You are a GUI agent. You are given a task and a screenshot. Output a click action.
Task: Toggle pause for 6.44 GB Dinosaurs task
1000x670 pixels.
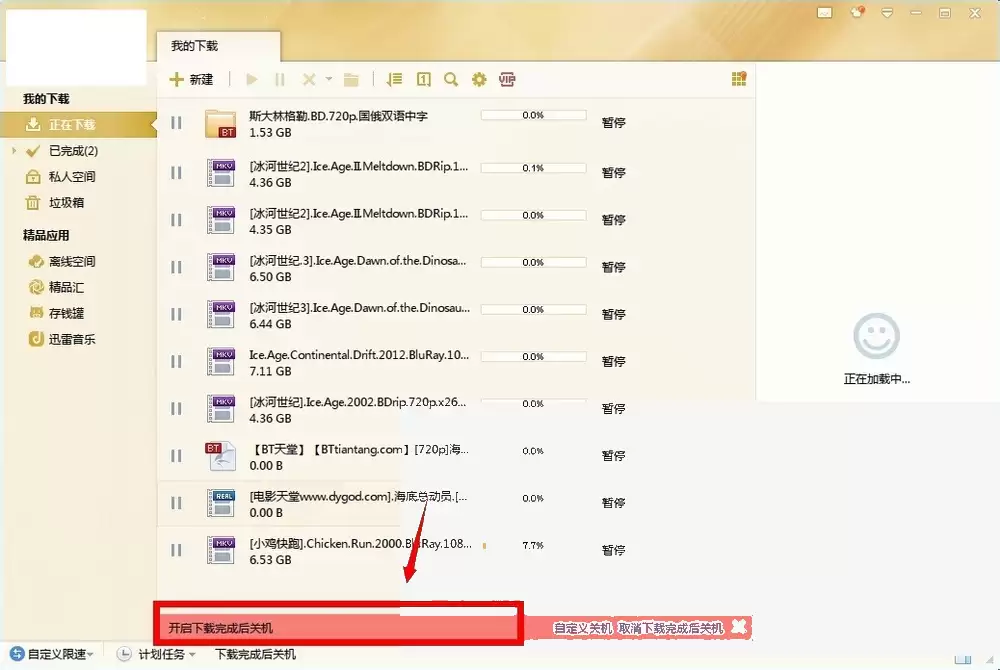[177, 314]
